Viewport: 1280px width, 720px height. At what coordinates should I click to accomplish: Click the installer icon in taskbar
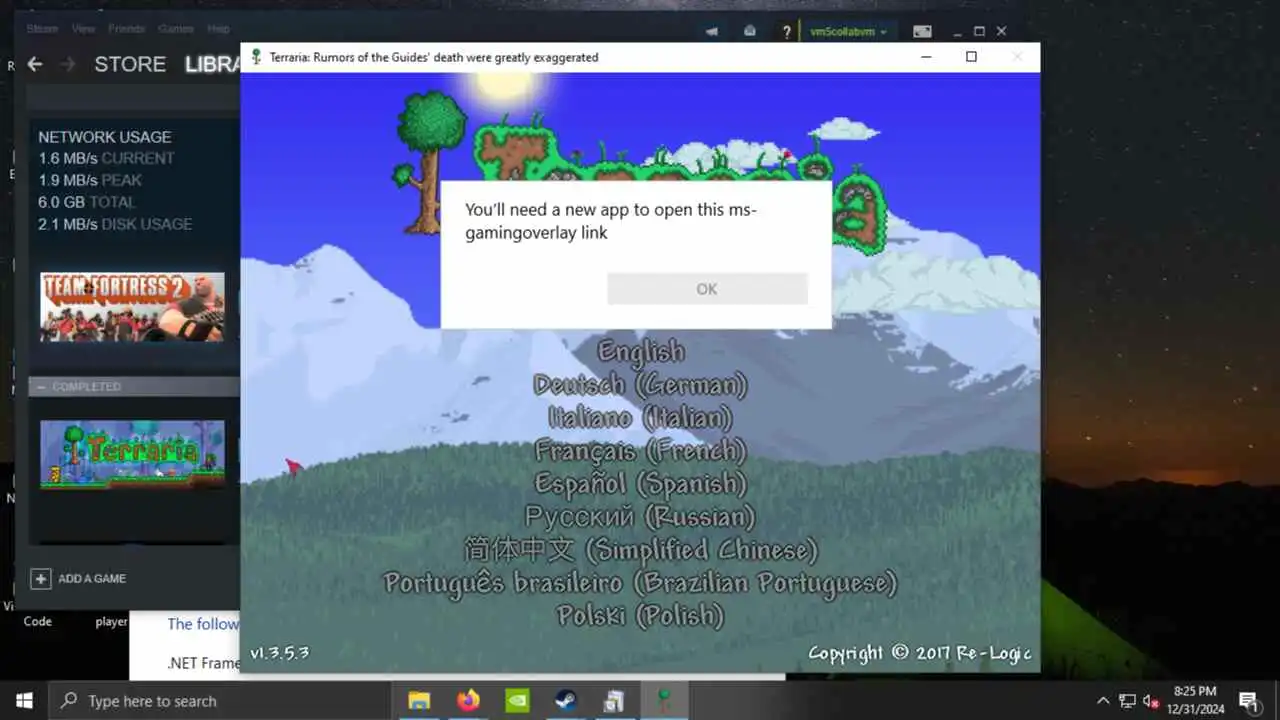[614, 701]
